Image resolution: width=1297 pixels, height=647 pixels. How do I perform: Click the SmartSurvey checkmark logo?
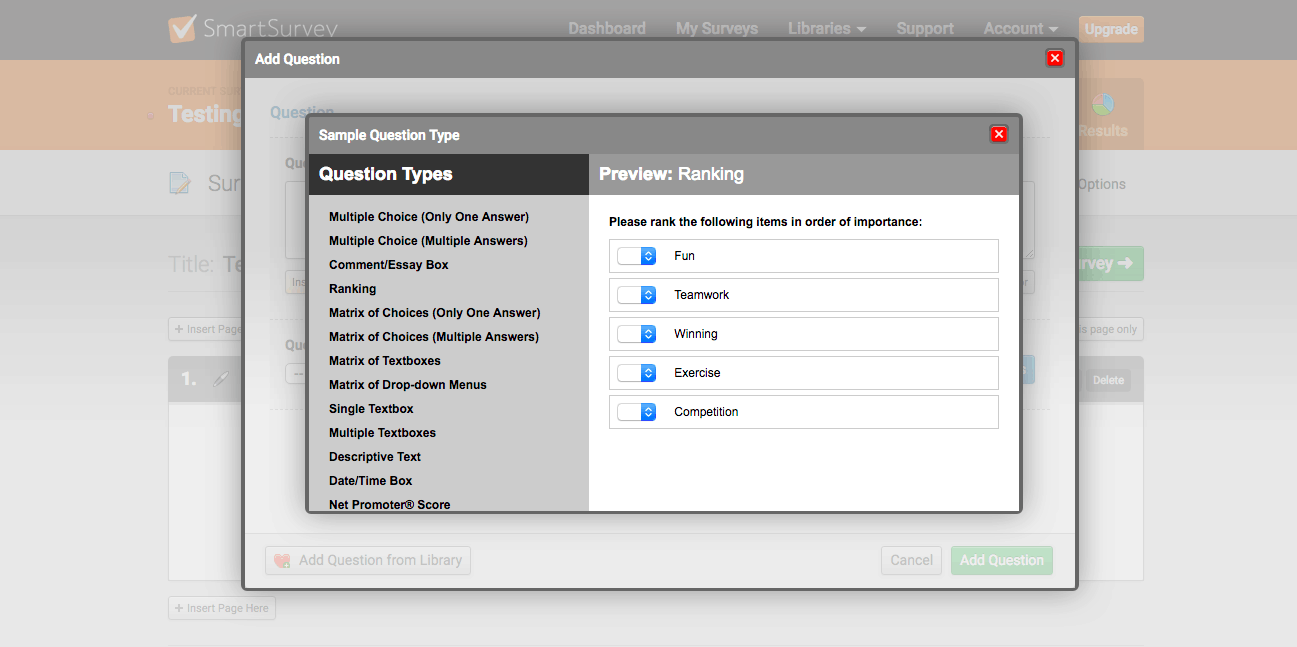click(182, 29)
